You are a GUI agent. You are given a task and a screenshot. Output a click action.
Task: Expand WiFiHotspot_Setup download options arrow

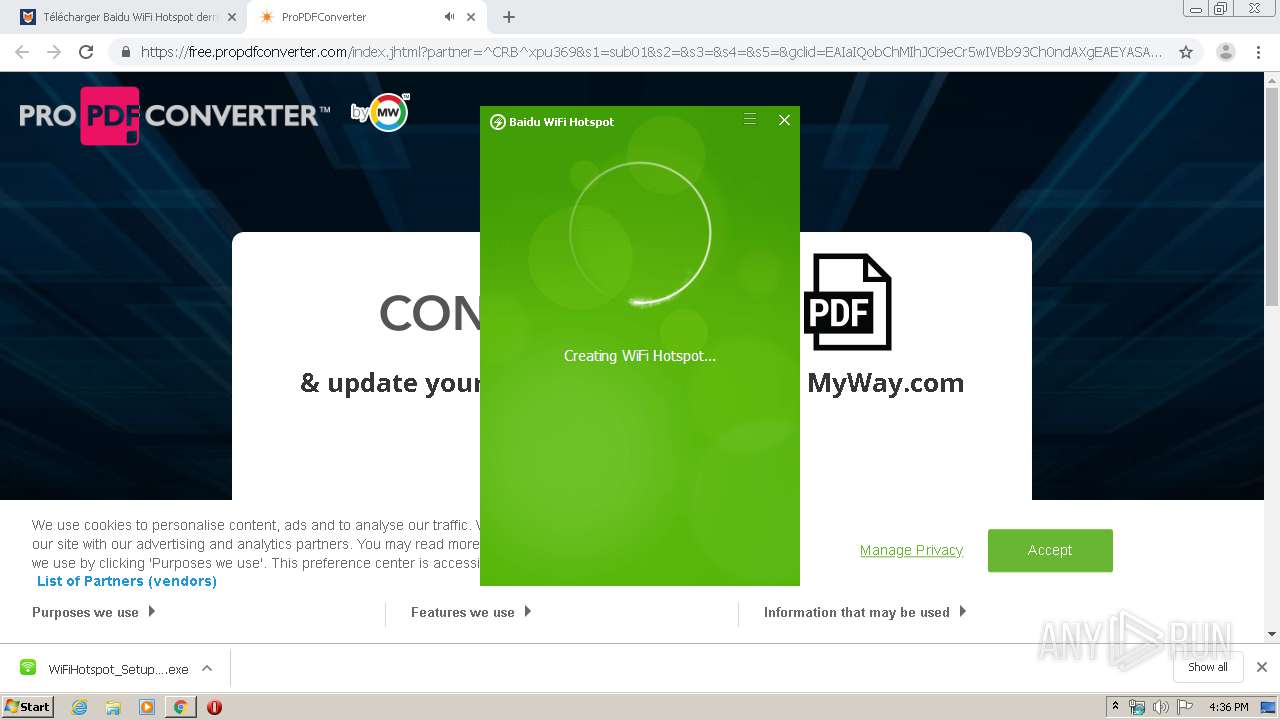point(207,668)
